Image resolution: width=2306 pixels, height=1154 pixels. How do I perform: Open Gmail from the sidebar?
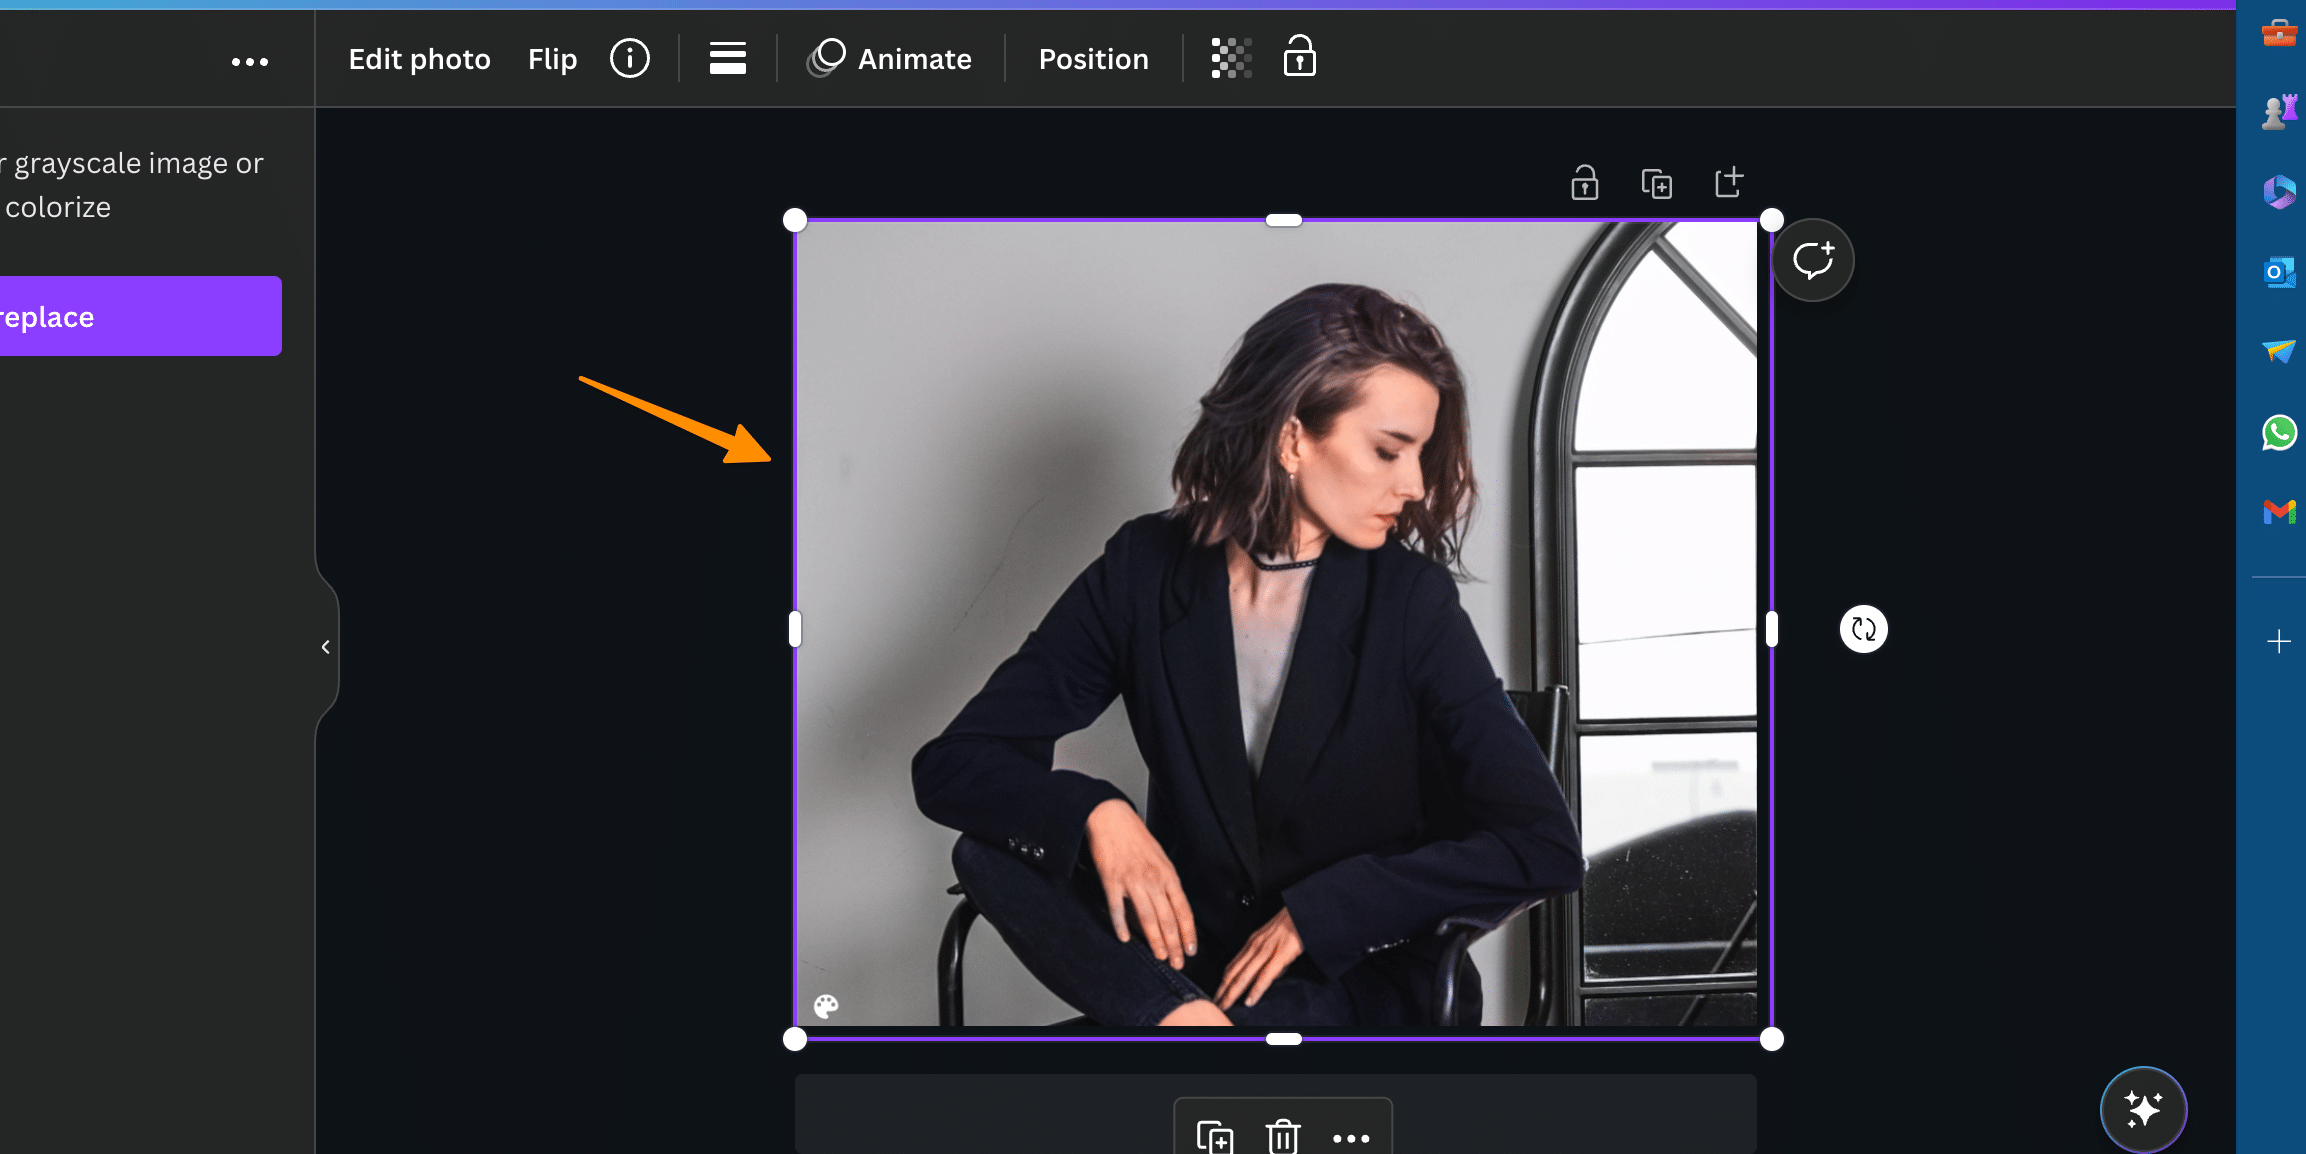tap(2279, 512)
